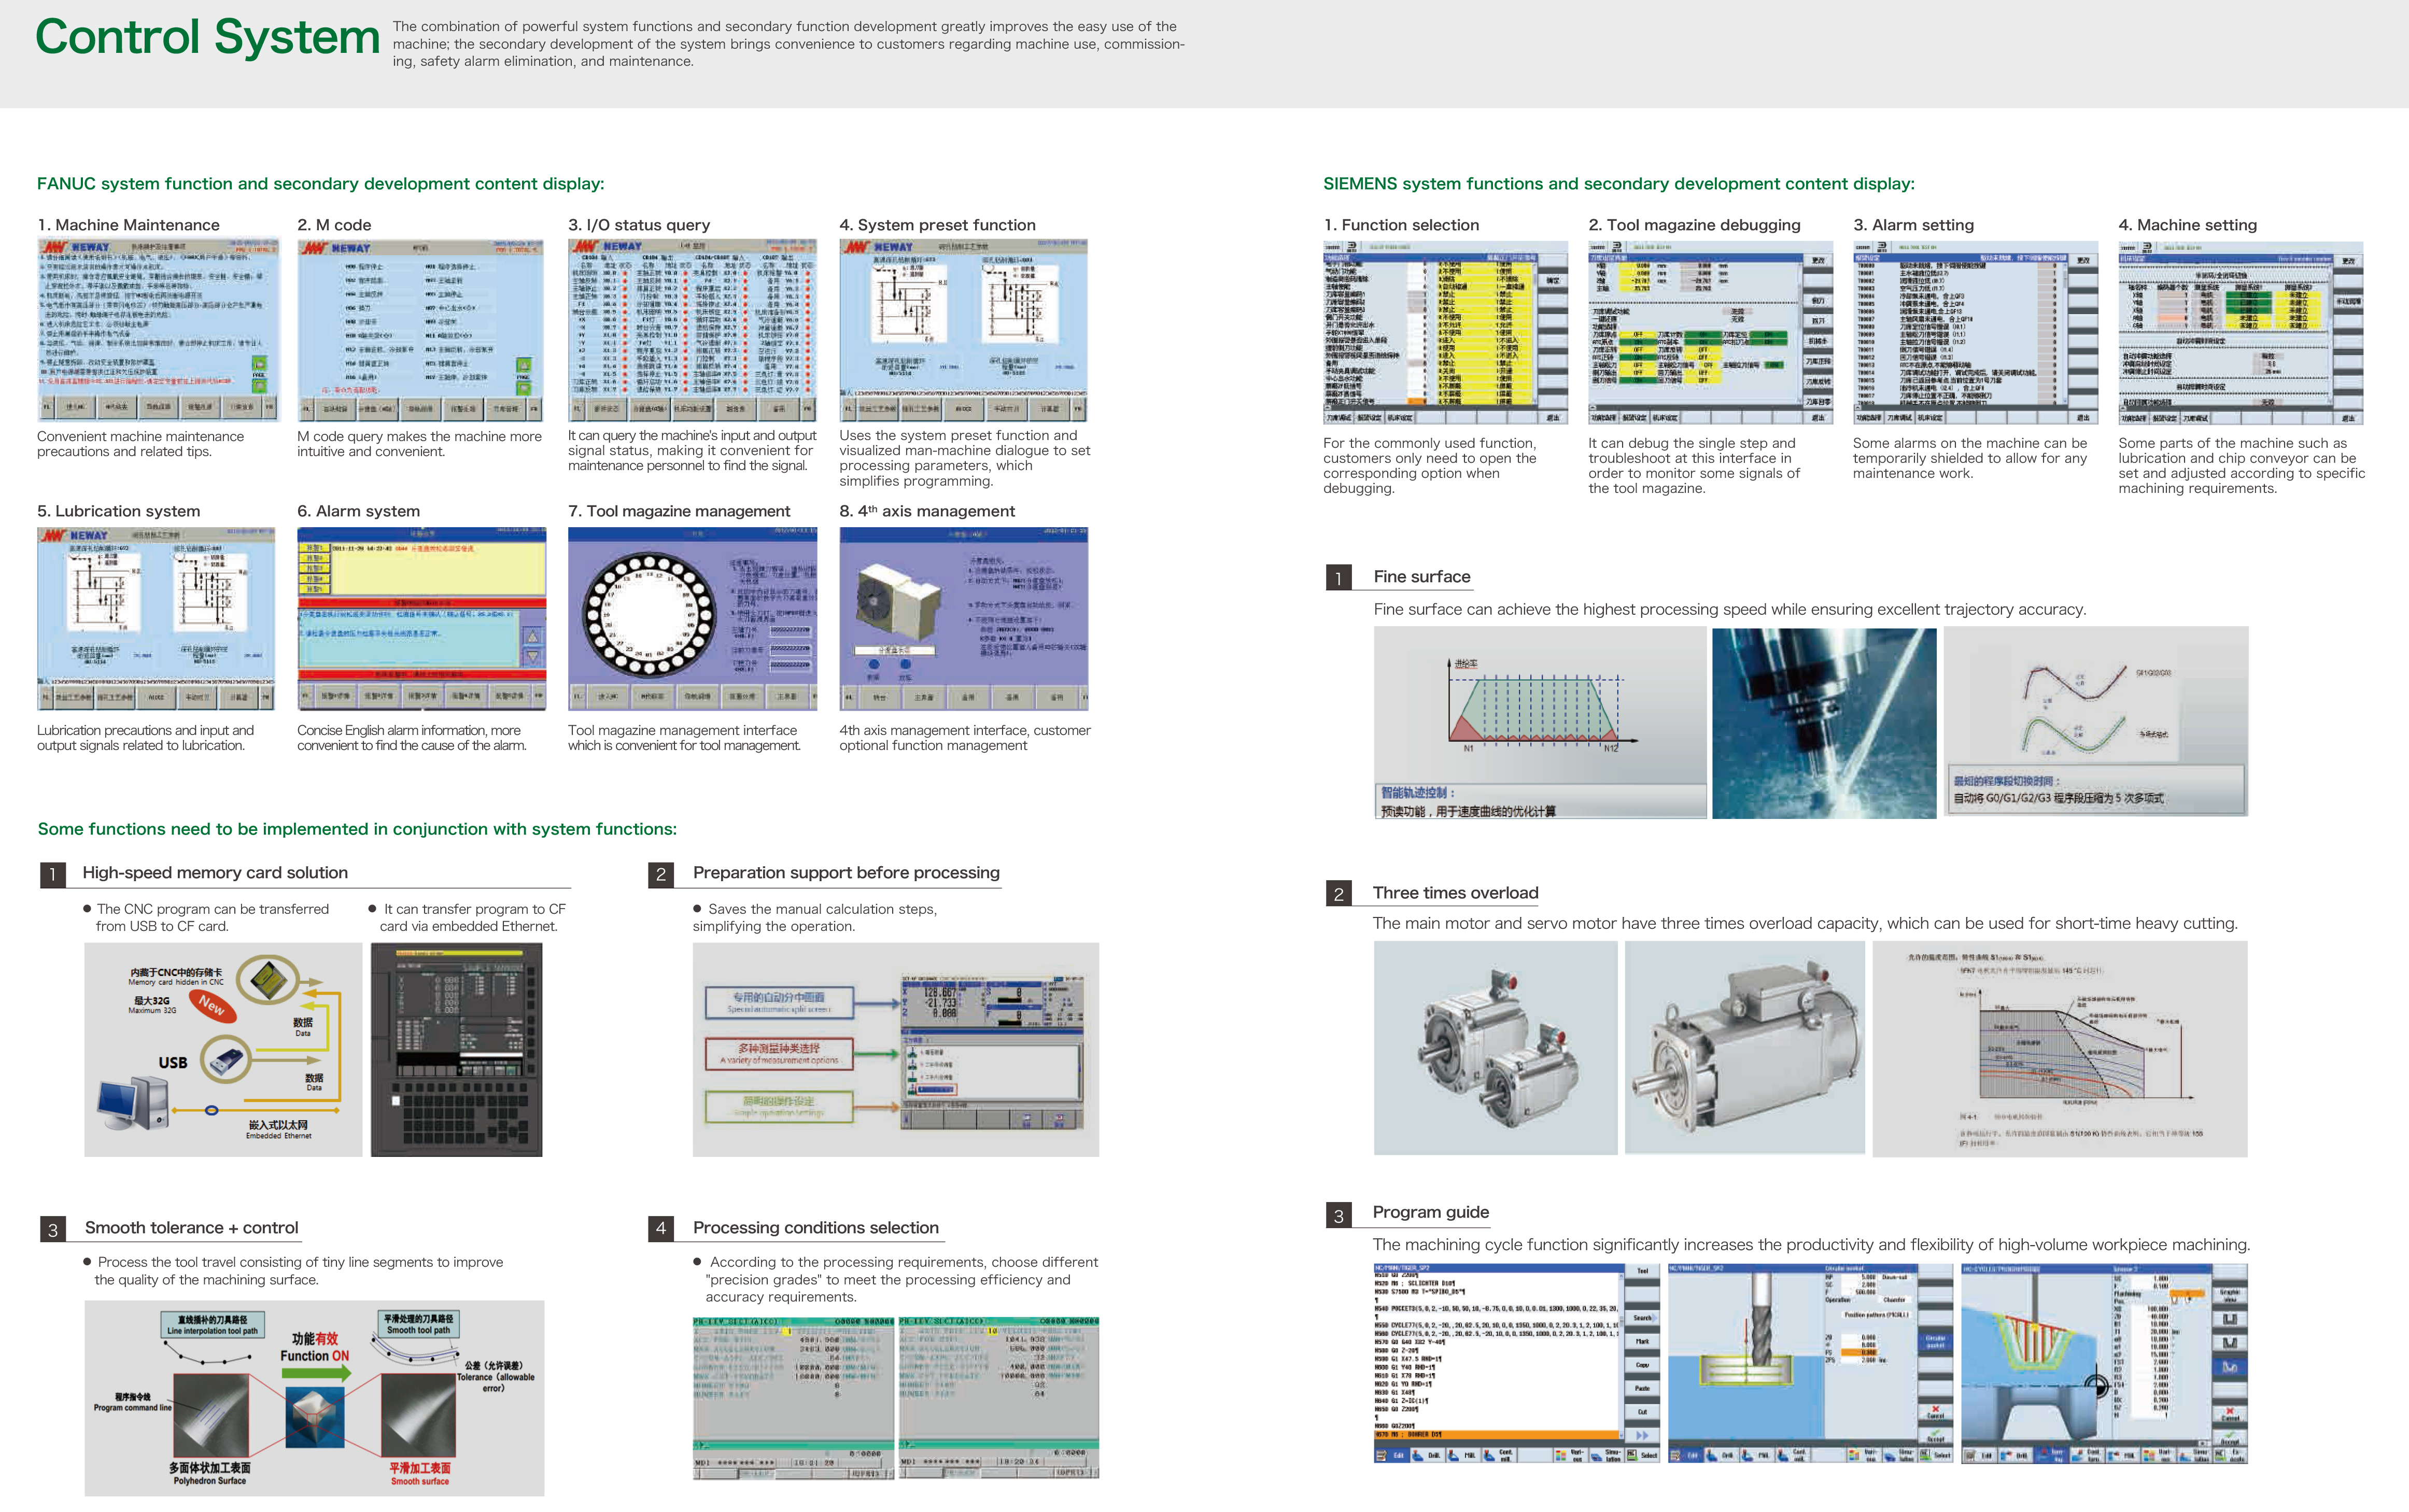The width and height of the screenshot is (2409, 1512).
Task: Click the Processing conditions selection heading
Action: [816, 1228]
